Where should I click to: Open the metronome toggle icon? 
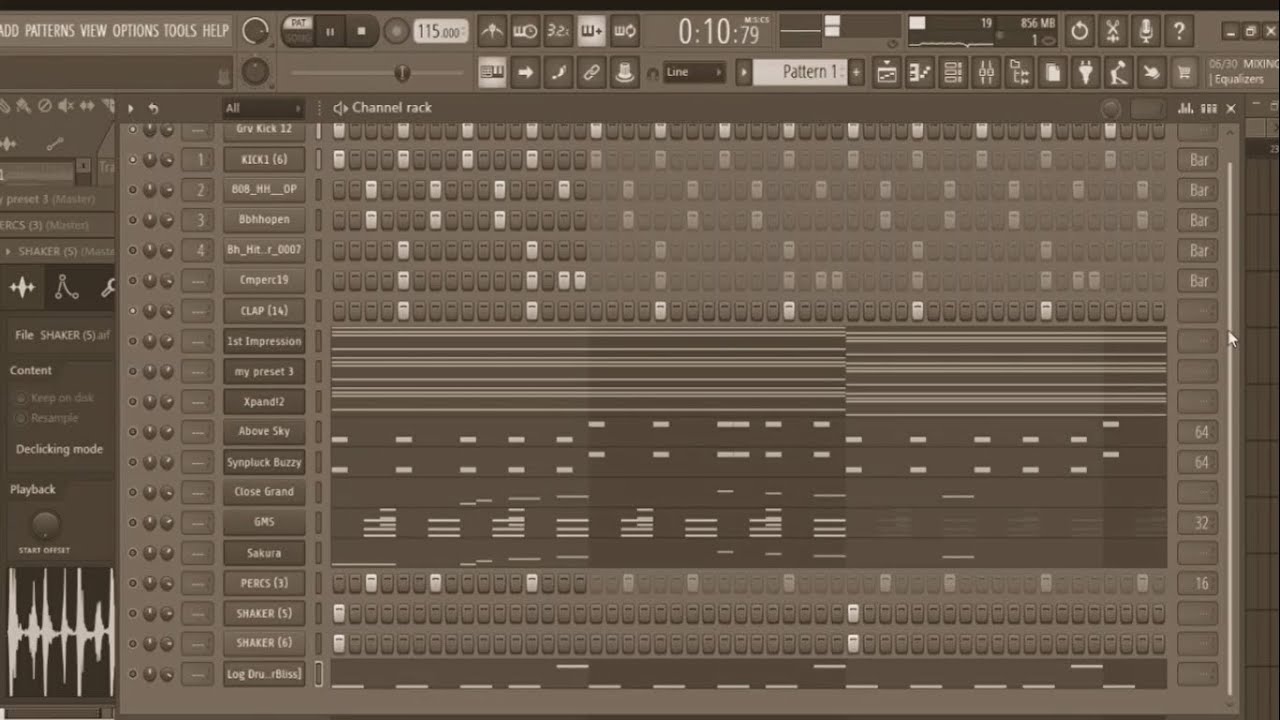coord(492,31)
